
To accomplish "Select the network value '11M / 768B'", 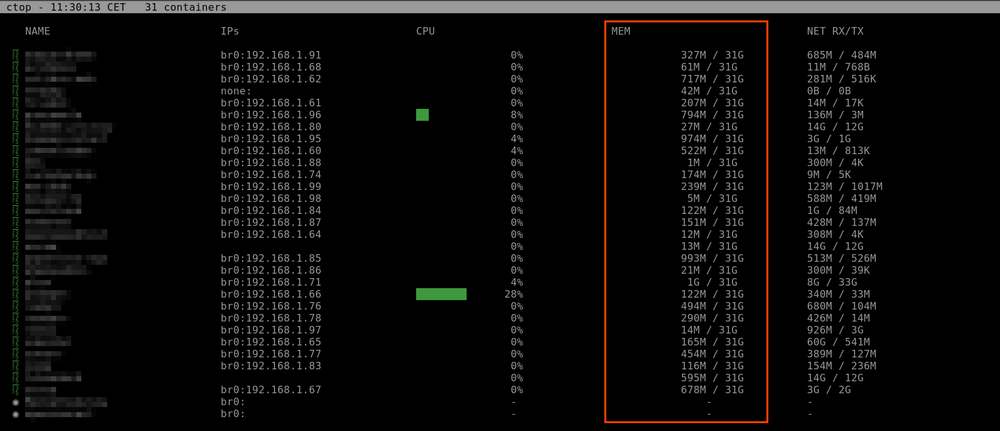I will pyautogui.click(x=839, y=67).
